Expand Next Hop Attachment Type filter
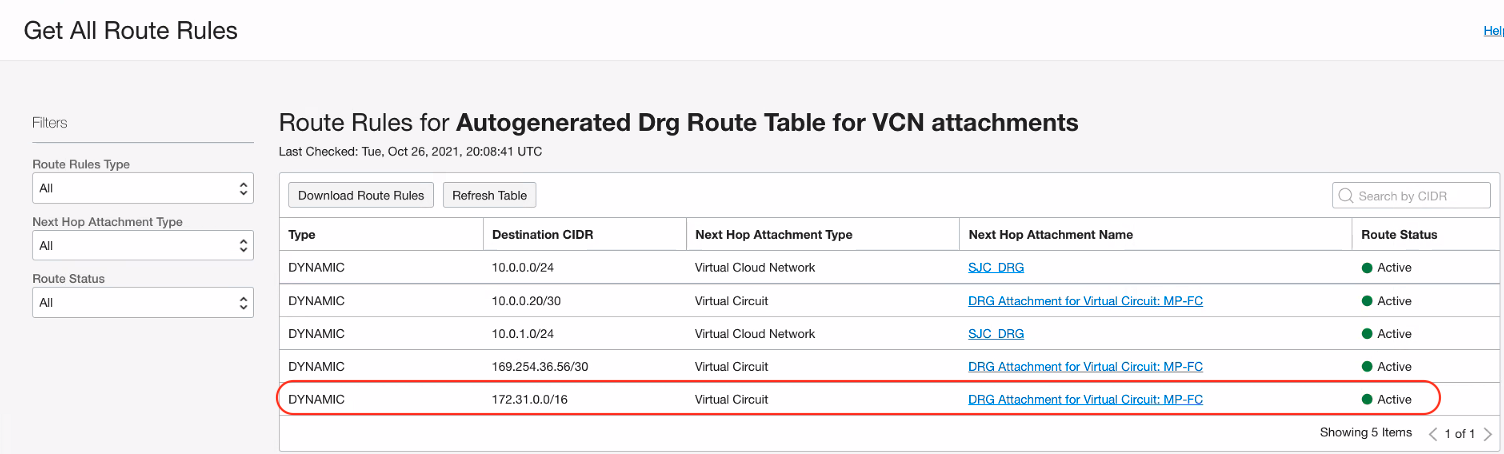1504x454 pixels. 142,245
